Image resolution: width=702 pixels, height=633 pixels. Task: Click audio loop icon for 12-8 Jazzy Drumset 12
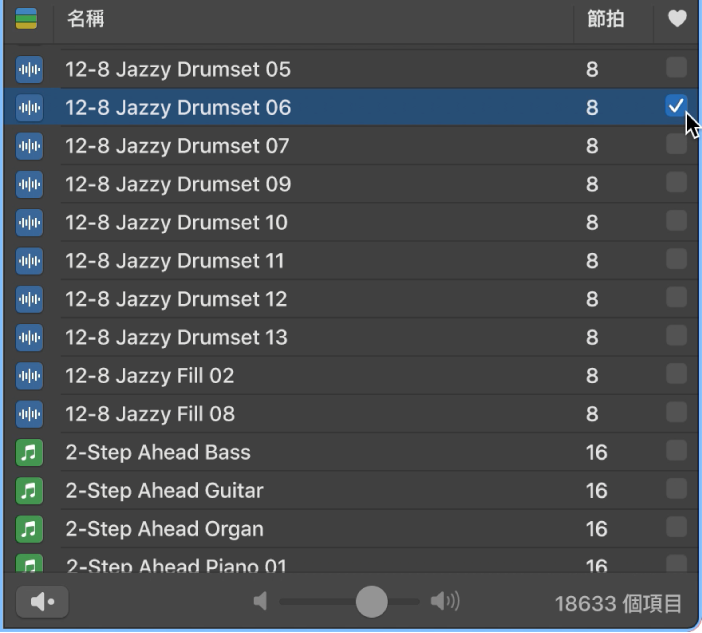pyautogui.click(x=30, y=299)
